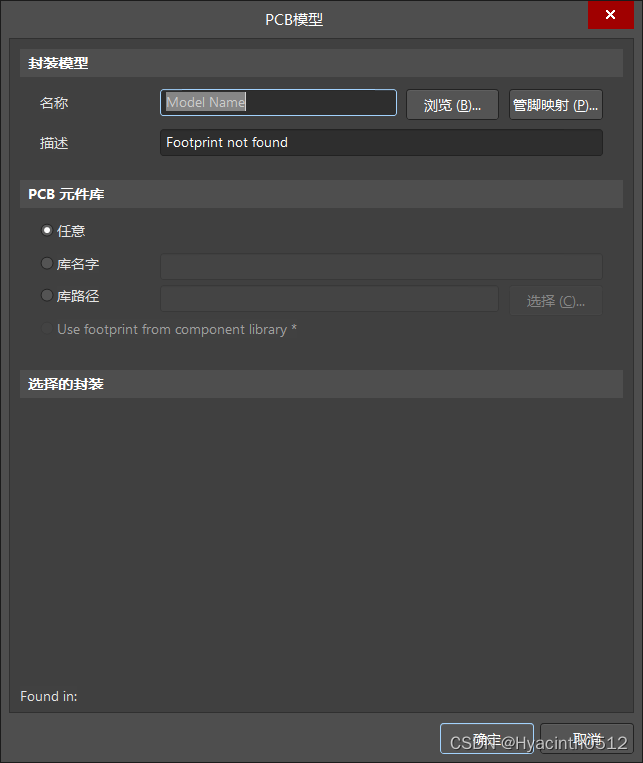Cancel the dialog with 取消 button
643x763 pixels.
[x=587, y=739]
